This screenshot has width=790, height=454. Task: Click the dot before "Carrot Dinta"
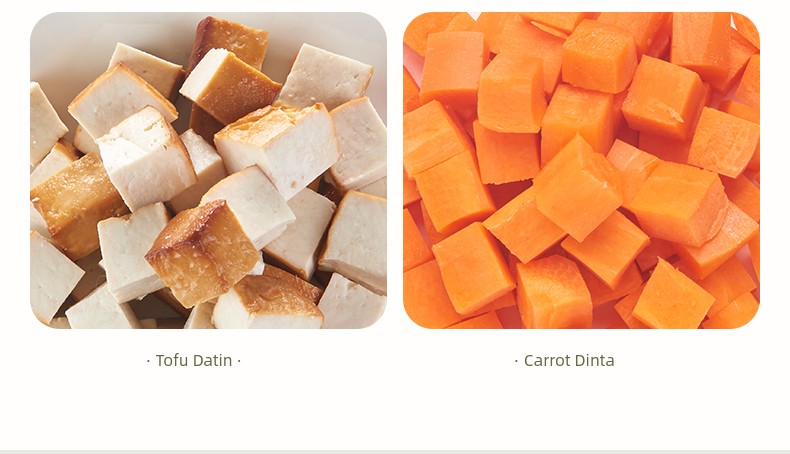pos(516,361)
